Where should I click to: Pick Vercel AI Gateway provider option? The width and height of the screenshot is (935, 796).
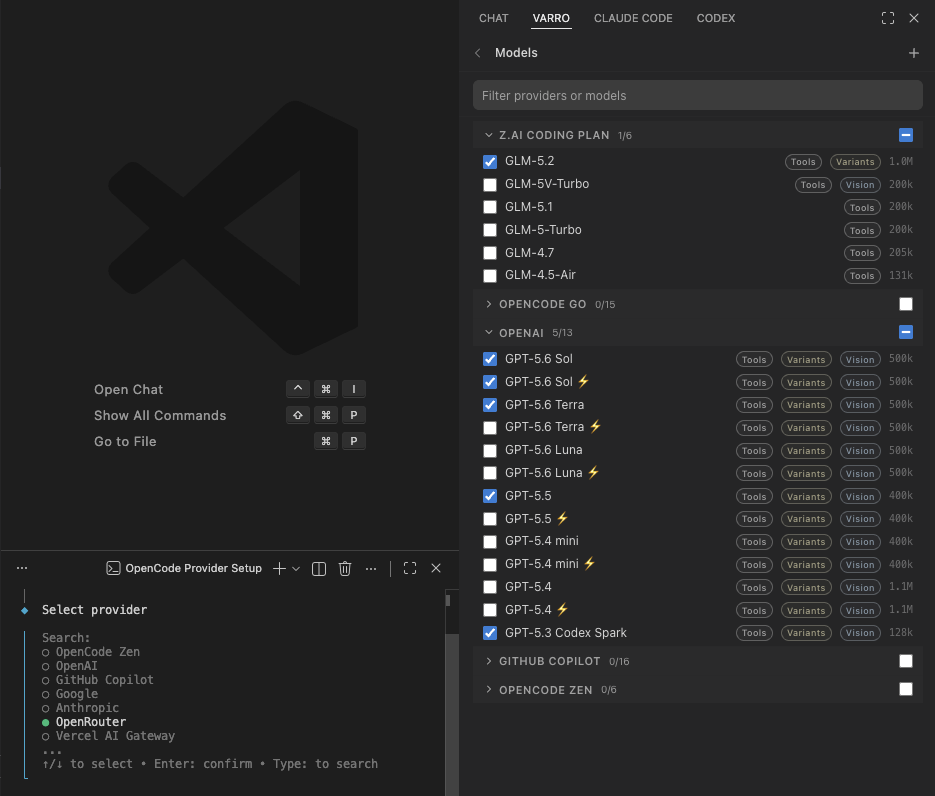click(x=115, y=736)
